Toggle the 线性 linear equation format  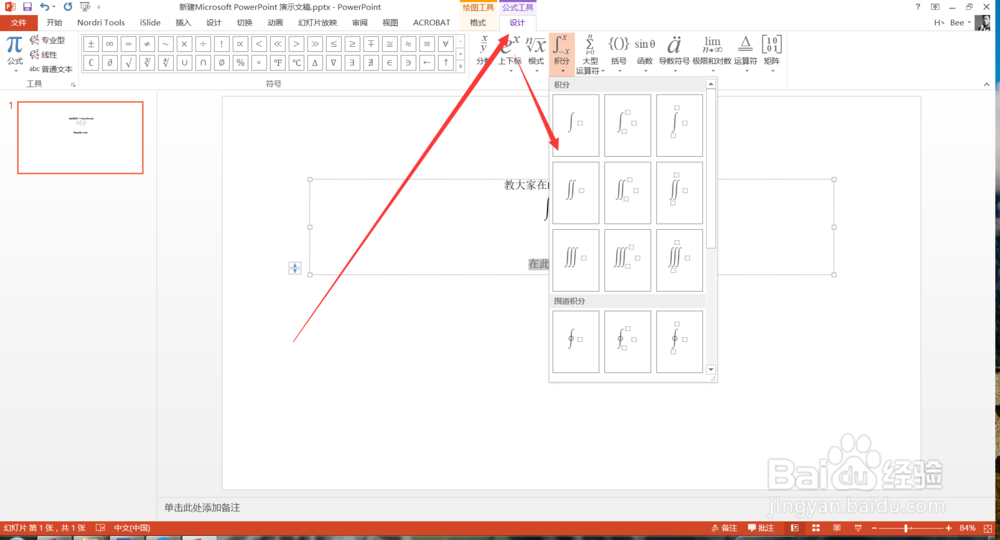coord(43,54)
